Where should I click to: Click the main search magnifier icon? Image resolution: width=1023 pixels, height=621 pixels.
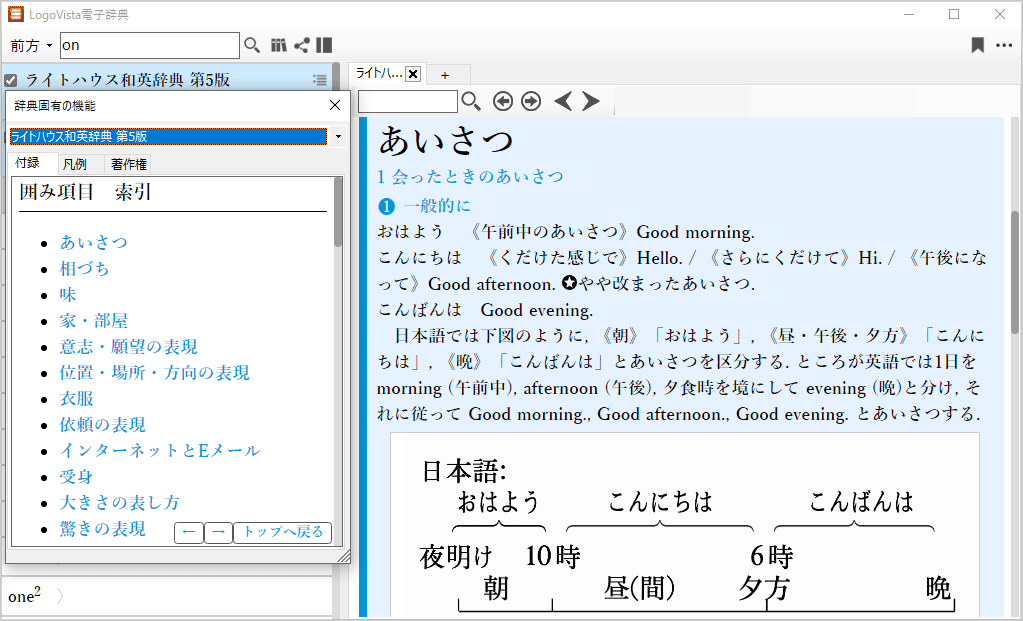click(252, 45)
